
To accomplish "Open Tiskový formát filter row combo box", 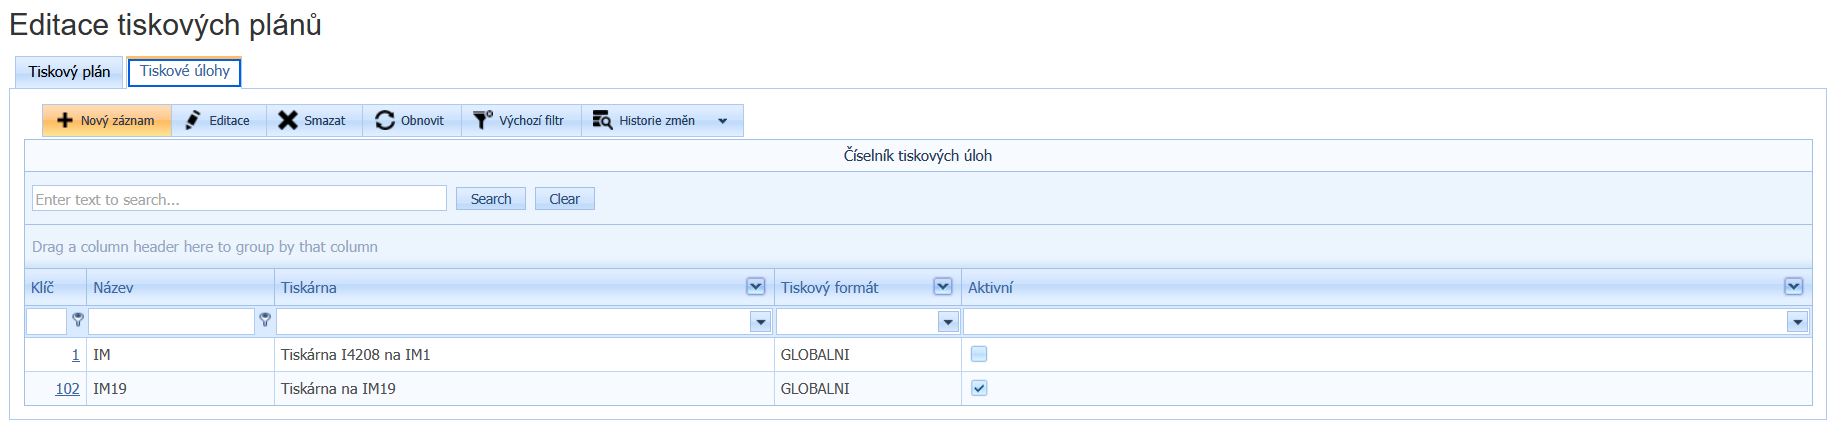I will tap(948, 322).
